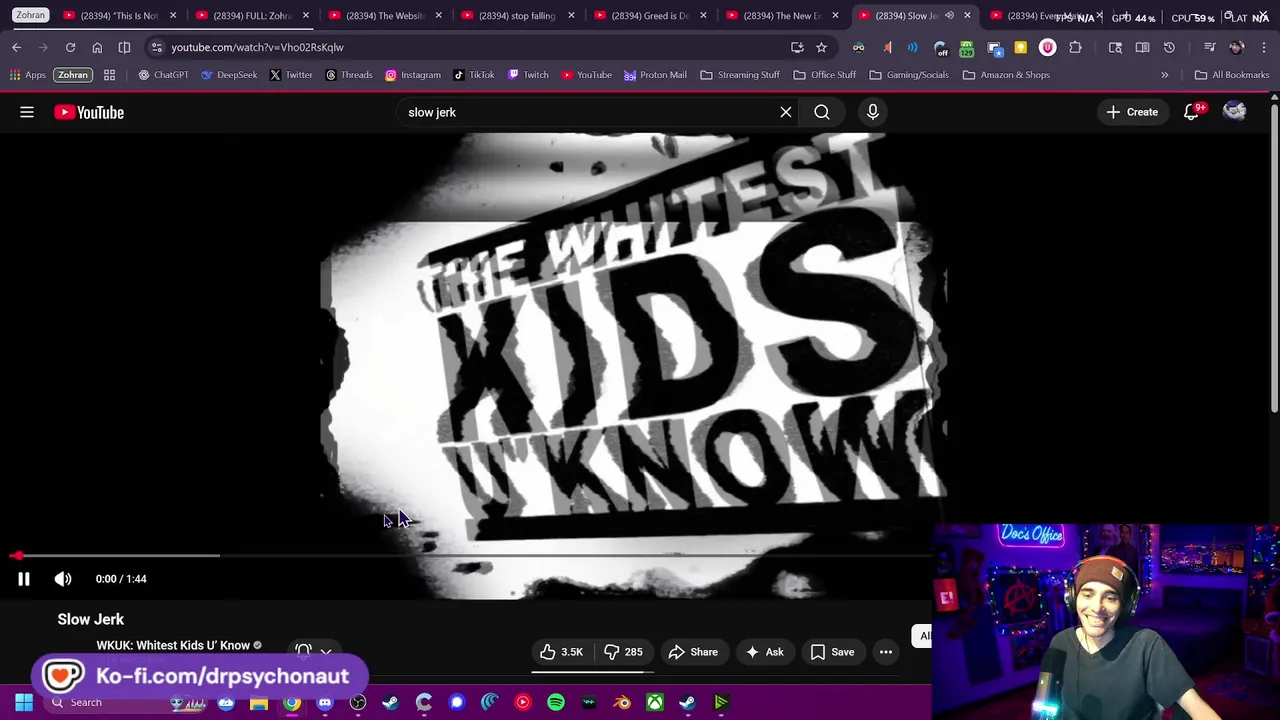Open Windows Start menu
The image size is (1280, 720).
(x=23, y=703)
